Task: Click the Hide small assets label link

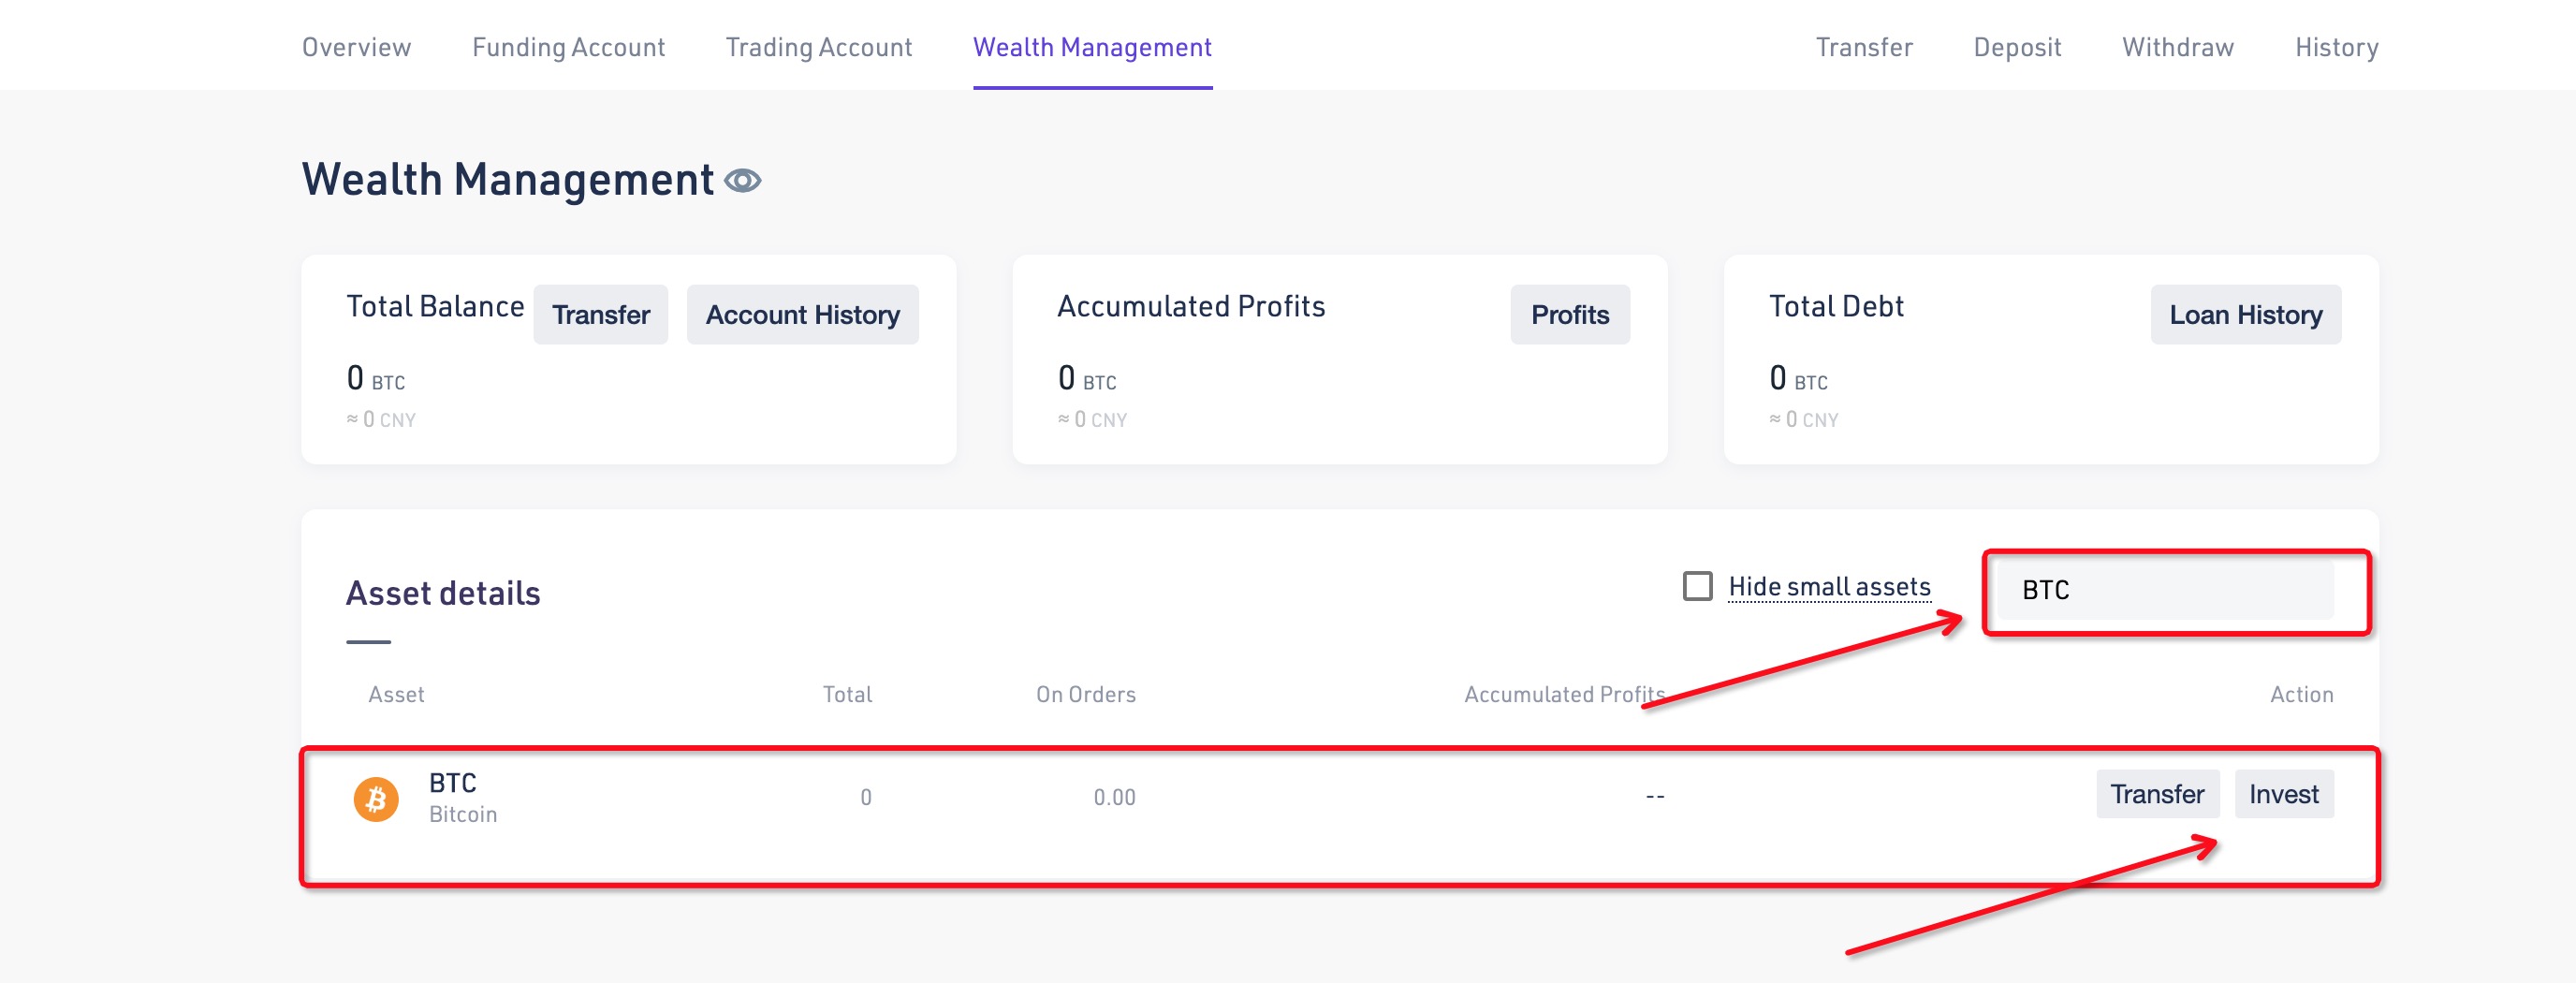Action: point(1829,587)
